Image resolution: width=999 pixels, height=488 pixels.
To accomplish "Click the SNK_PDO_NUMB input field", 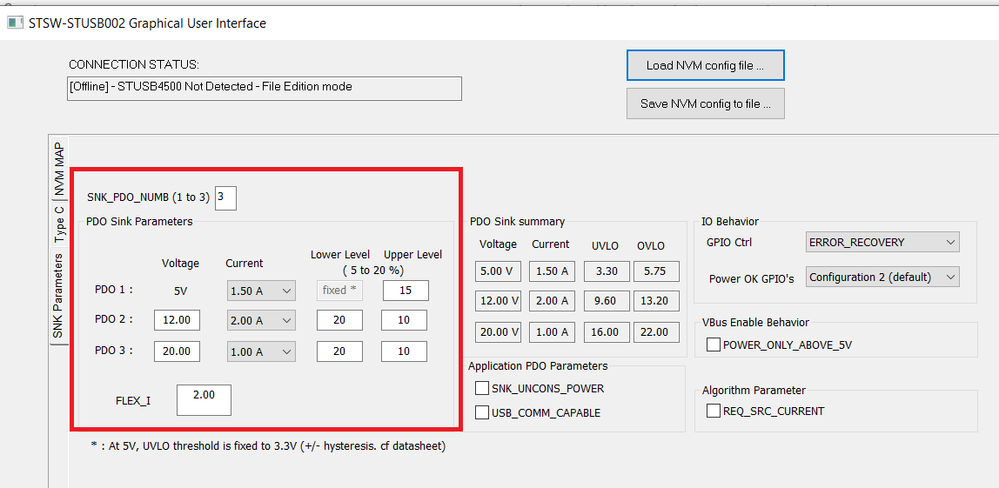I will [x=225, y=198].
